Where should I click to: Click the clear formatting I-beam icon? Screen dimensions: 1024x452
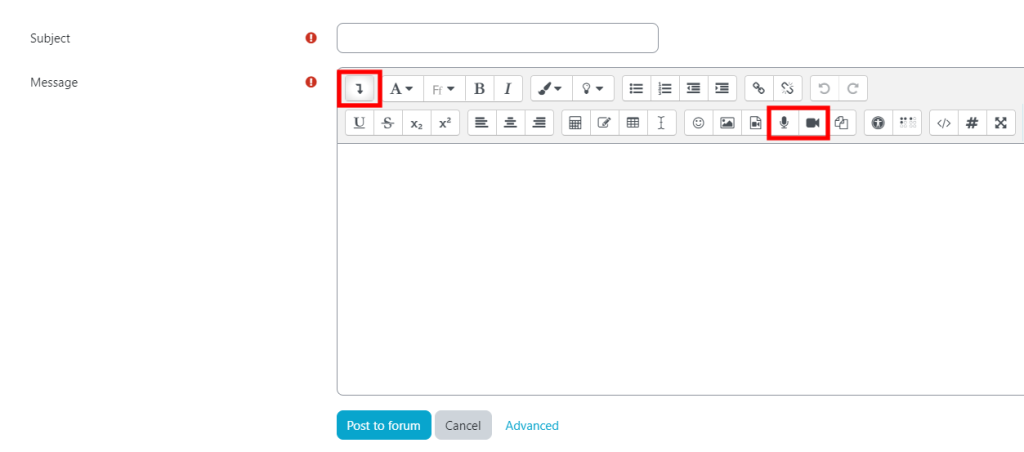(662, 123)
